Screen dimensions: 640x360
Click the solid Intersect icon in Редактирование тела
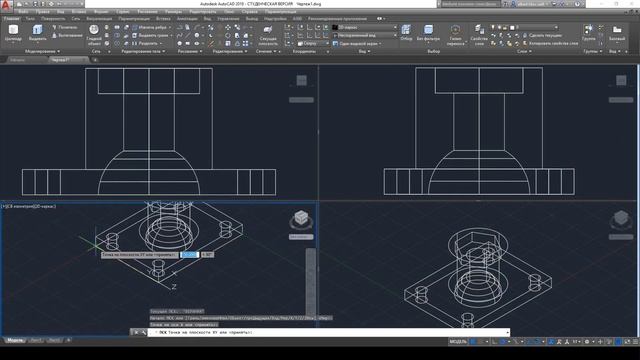[x=117, y=43]
